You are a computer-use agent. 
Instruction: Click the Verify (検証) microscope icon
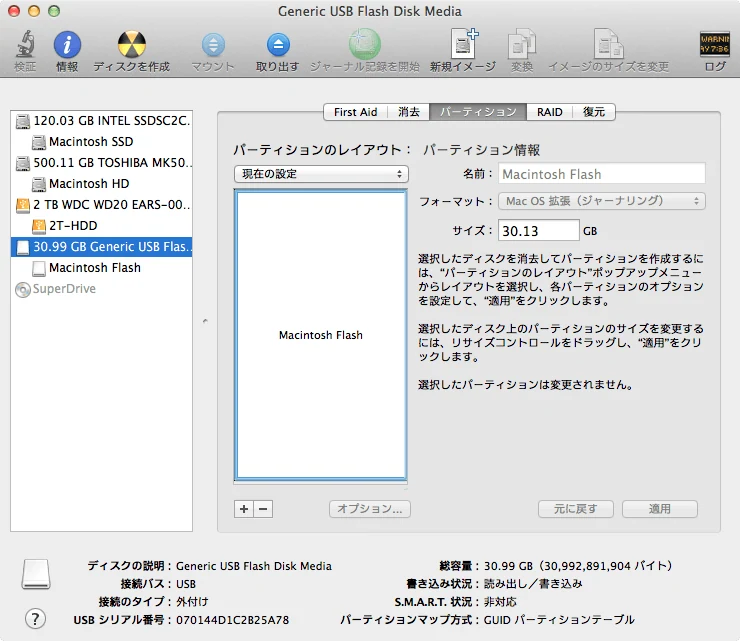pos(25,45)
